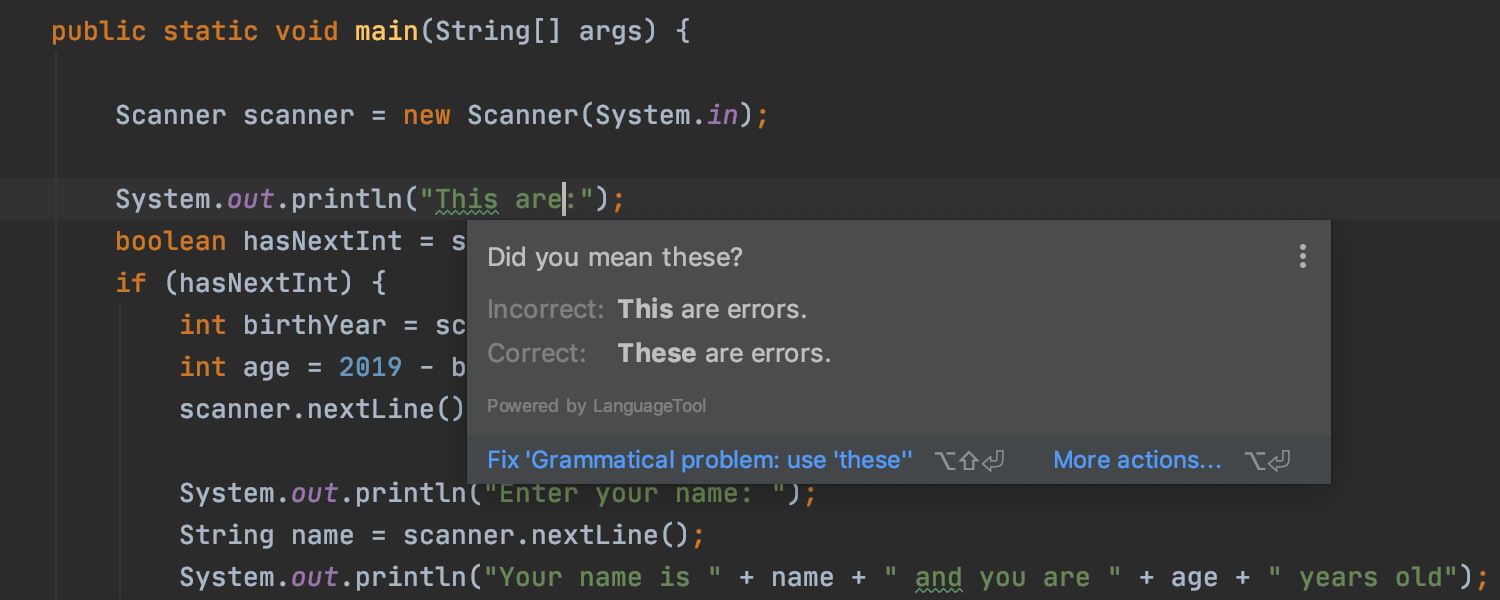
Task: Click the 'Did you mean these?' heading
Action: [x=615, y=257]
